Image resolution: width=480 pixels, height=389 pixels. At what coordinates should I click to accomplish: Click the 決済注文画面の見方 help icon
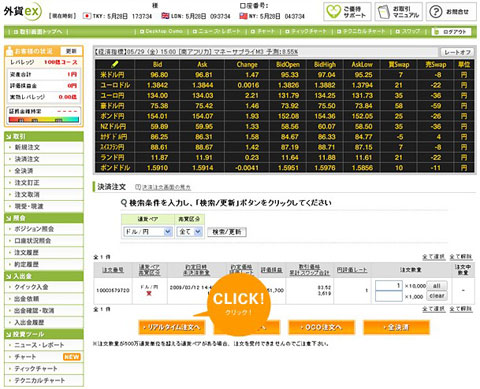pyautogui.click(x=138, y=187)
